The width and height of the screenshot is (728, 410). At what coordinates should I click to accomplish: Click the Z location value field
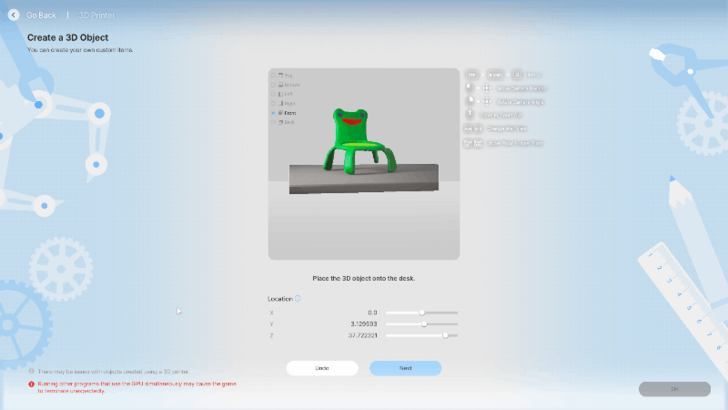363,335
